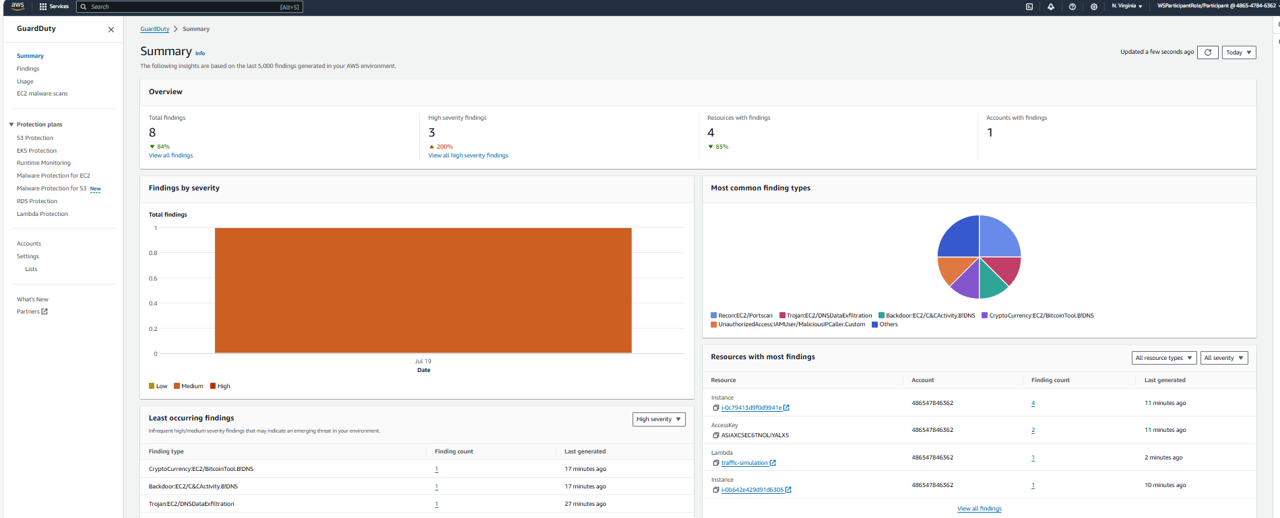Open Lists under Settings
Viewport: 1280px width, 518px height.
pyautogui.click(x=31, y=269)
